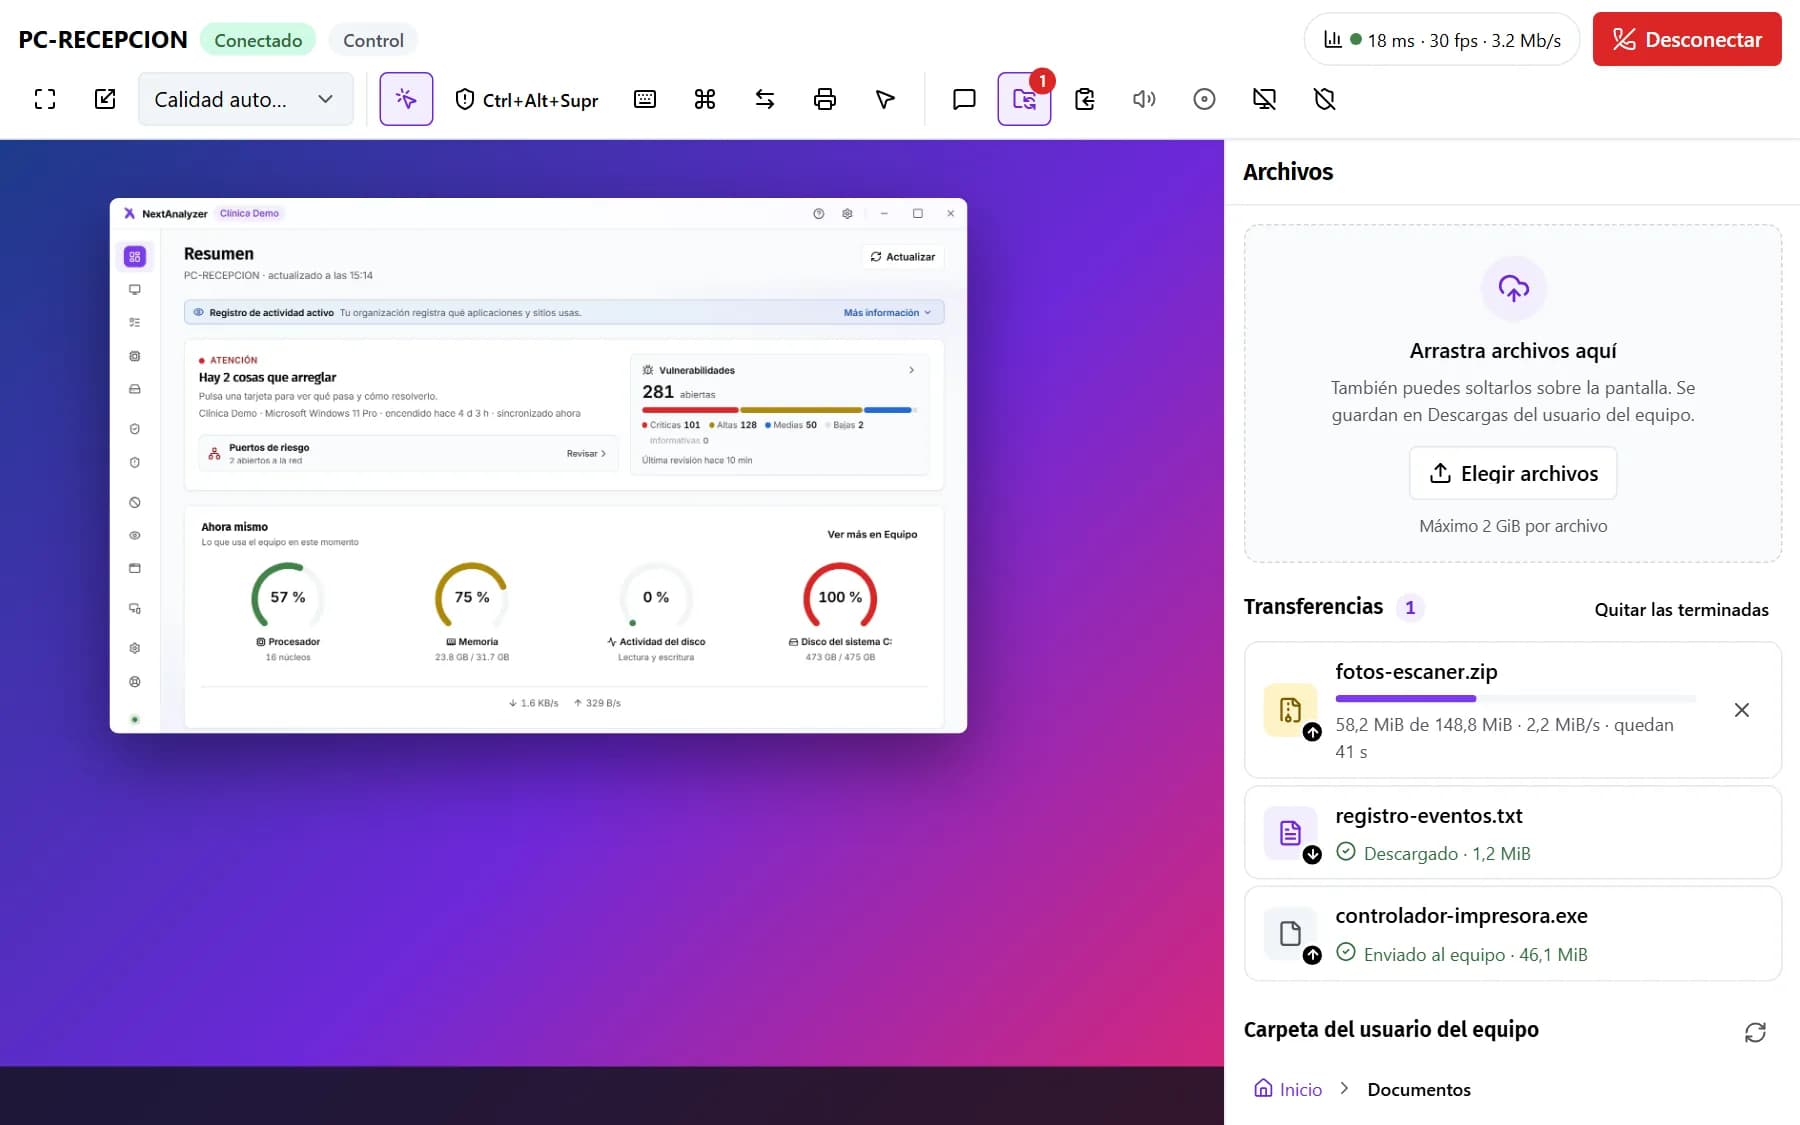The height and width of the screenshot is (1125, 1800).
Task: Open the connection stats 18 ms indicator
Action: pyautogui.click(x=1441, y=40)
